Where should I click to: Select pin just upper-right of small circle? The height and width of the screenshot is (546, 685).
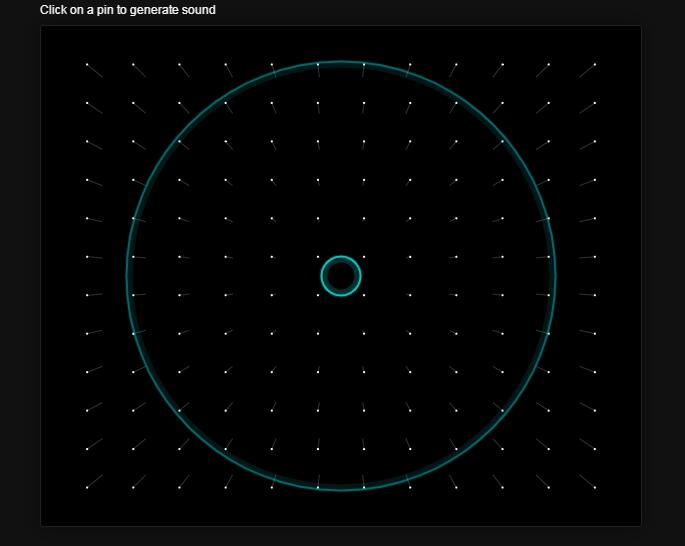pyautogui.click(x=364, y=257)
